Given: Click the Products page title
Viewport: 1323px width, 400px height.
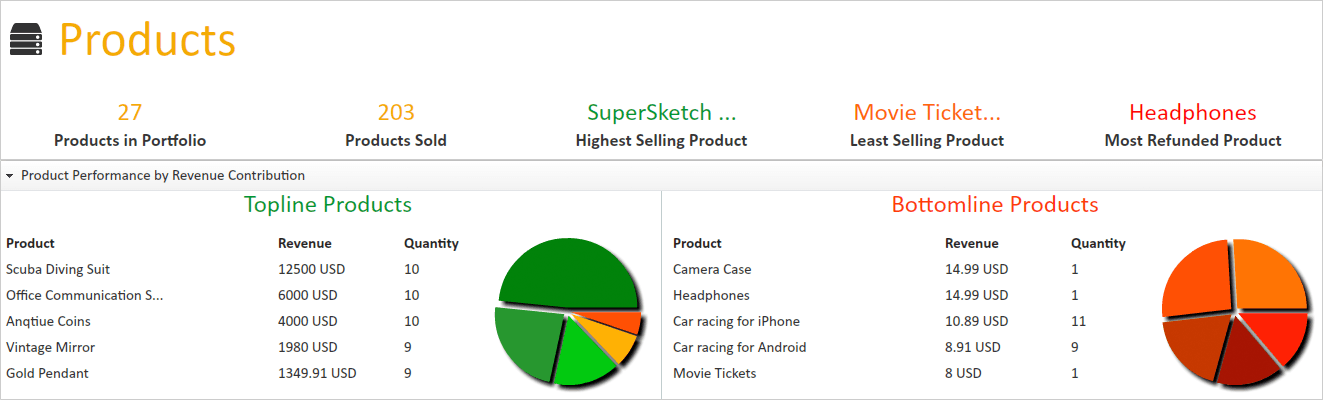Looking at the screenshot, I should [147, 40].
